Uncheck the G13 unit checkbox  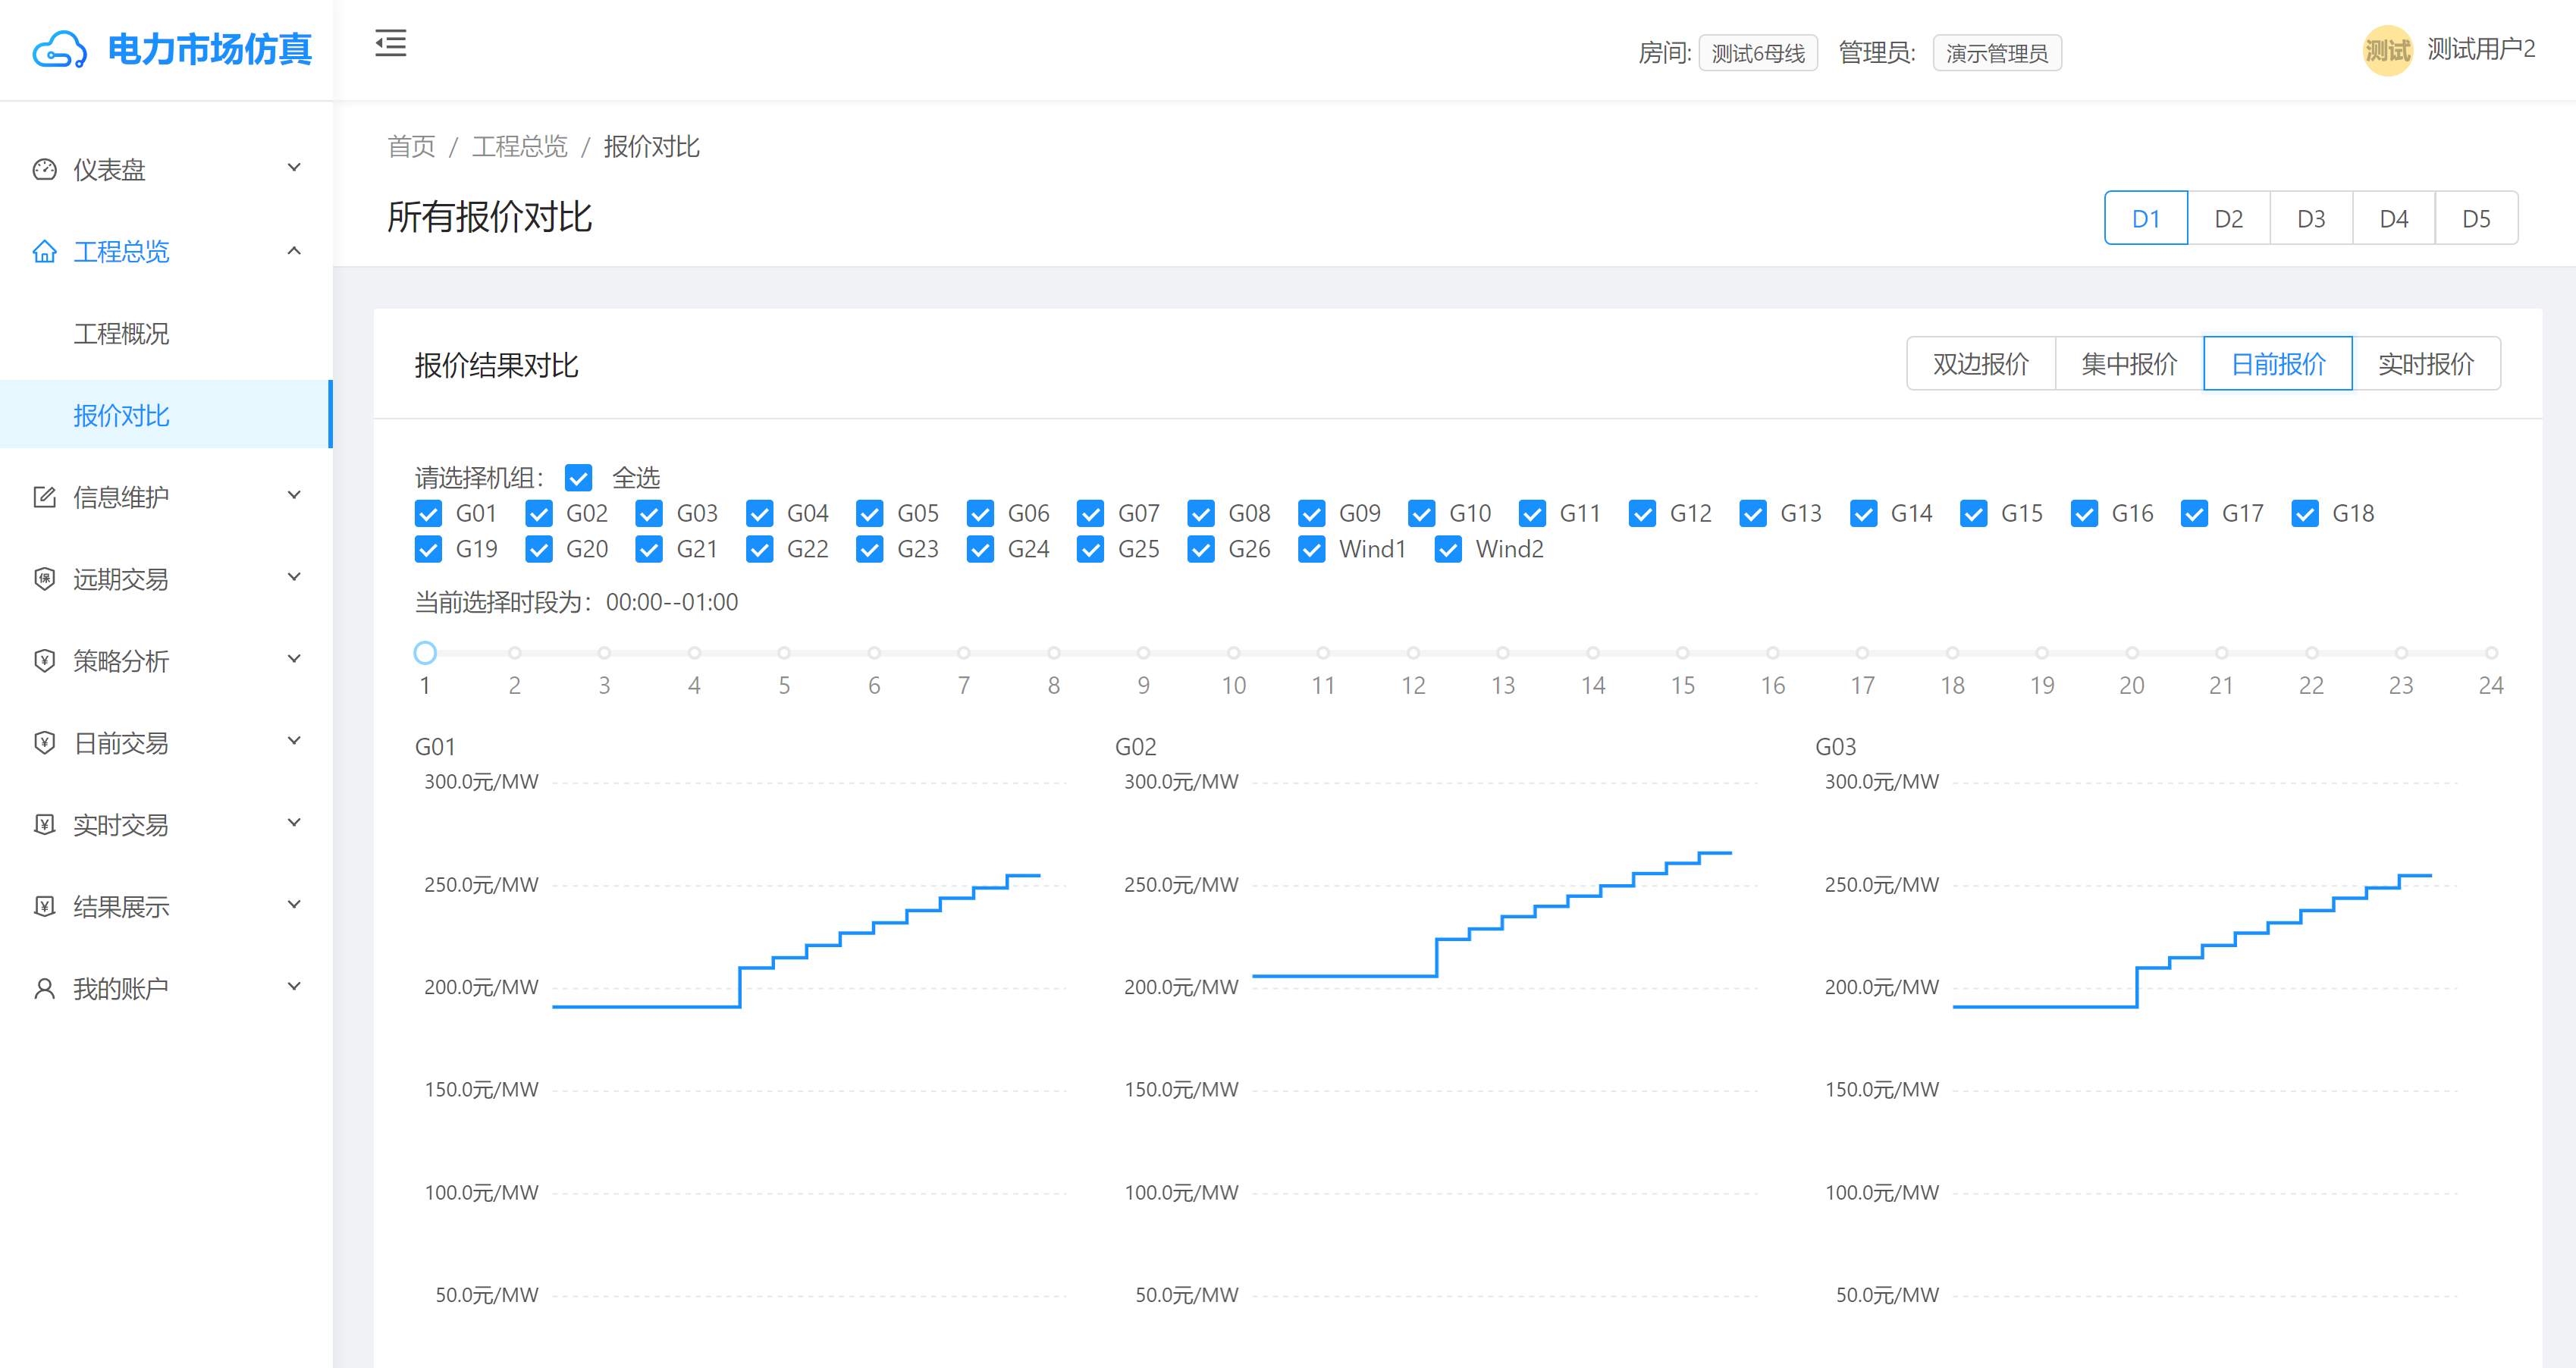[x=1753, y=514]
